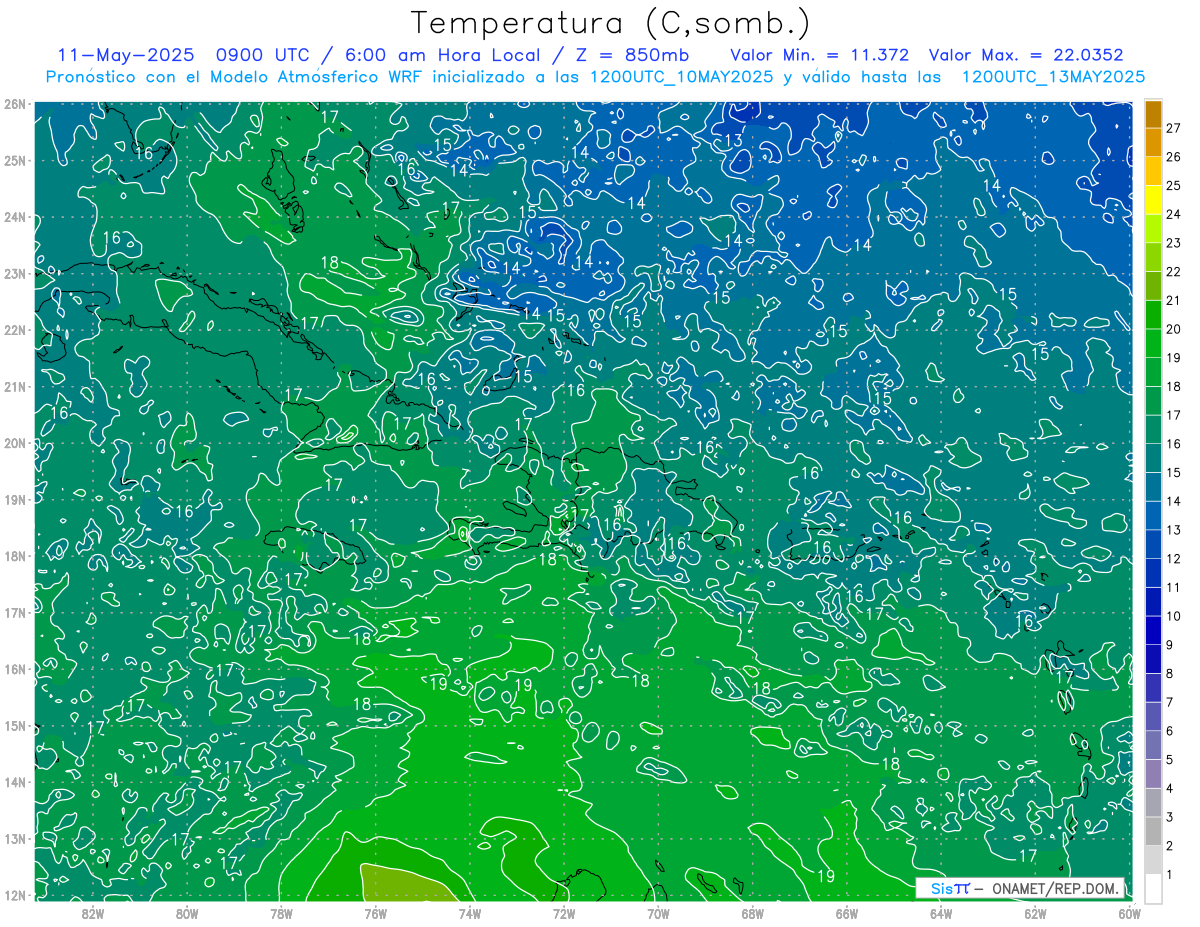Click the 60W longitude axis label
The width and height of the screenshot is (1200, 927).
(1129, 913)
